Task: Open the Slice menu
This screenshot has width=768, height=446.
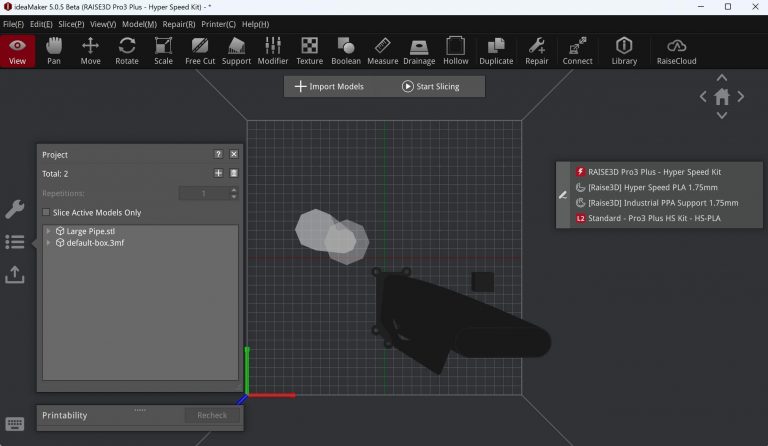Action: coord(71,24)
